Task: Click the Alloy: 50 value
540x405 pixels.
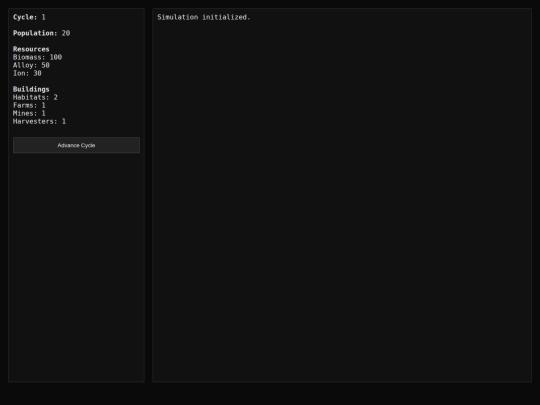Action: click(31, 65)
